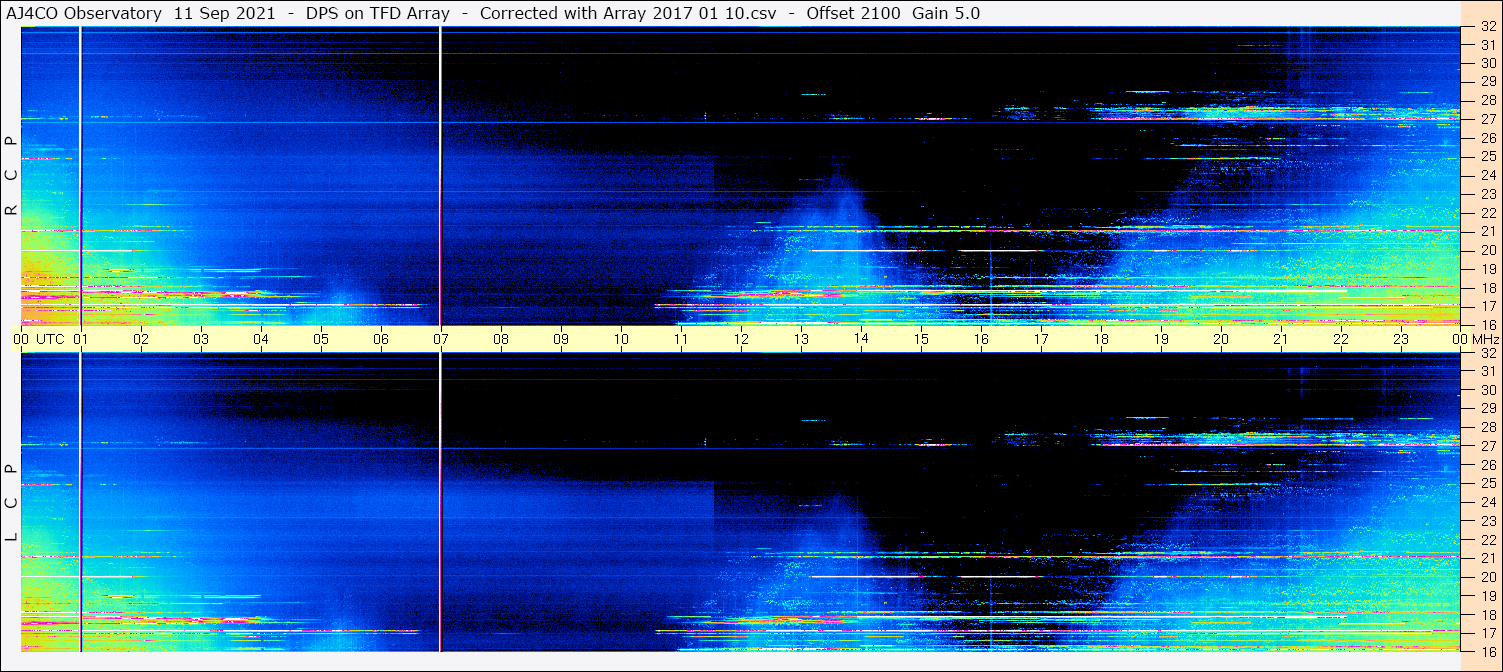The height and width of the screenshot is (672, 1503).
Task: Click 32 MHz tick on lower LCP scale
Action: click(x=1487, y=353)
